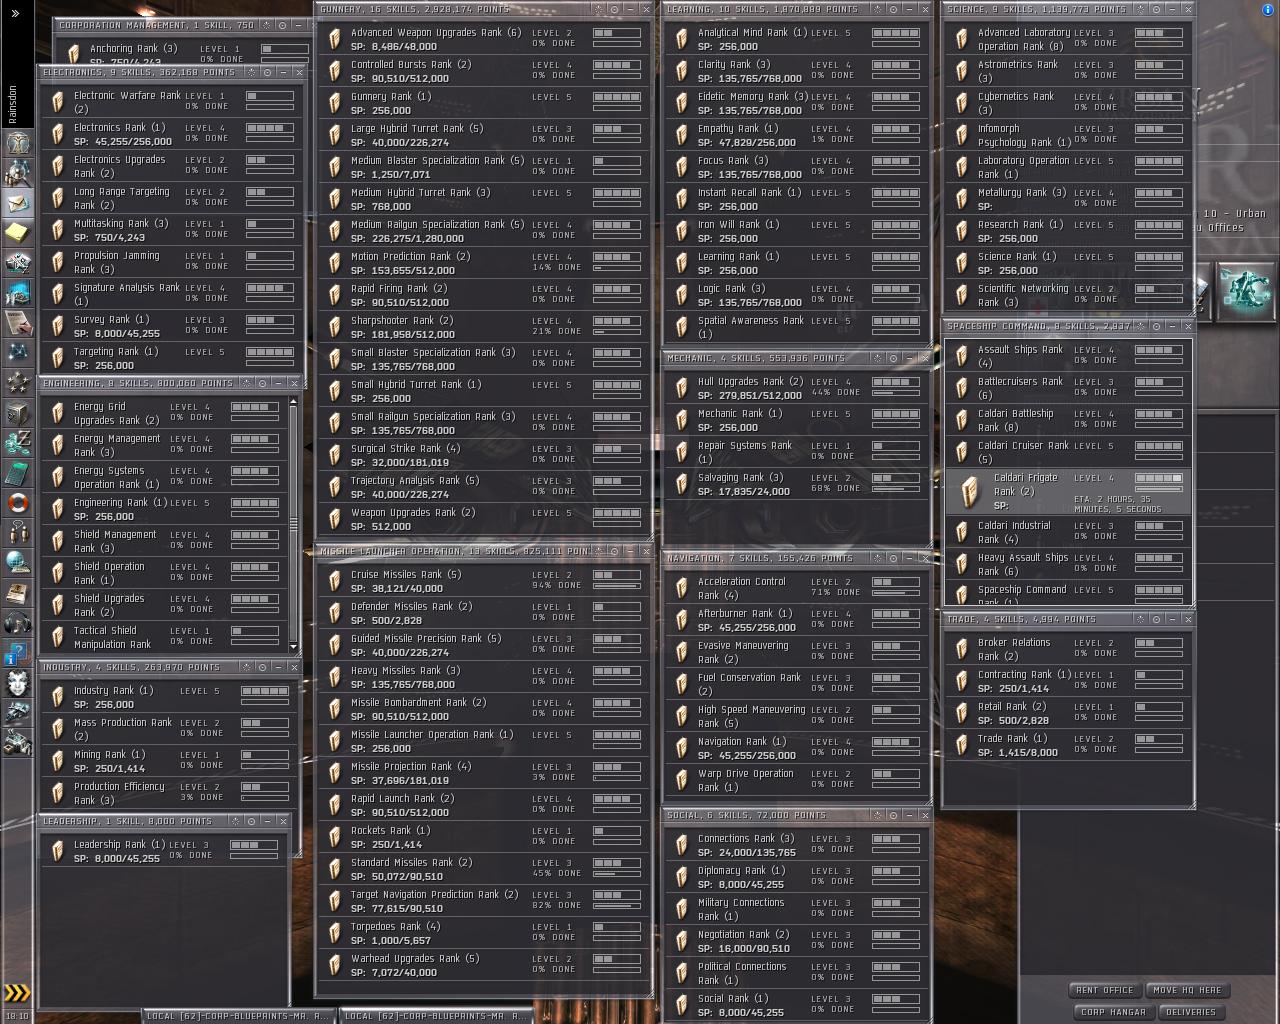
Task: Select the Connections Rank (3) skill
Action: tap(797, 845)
